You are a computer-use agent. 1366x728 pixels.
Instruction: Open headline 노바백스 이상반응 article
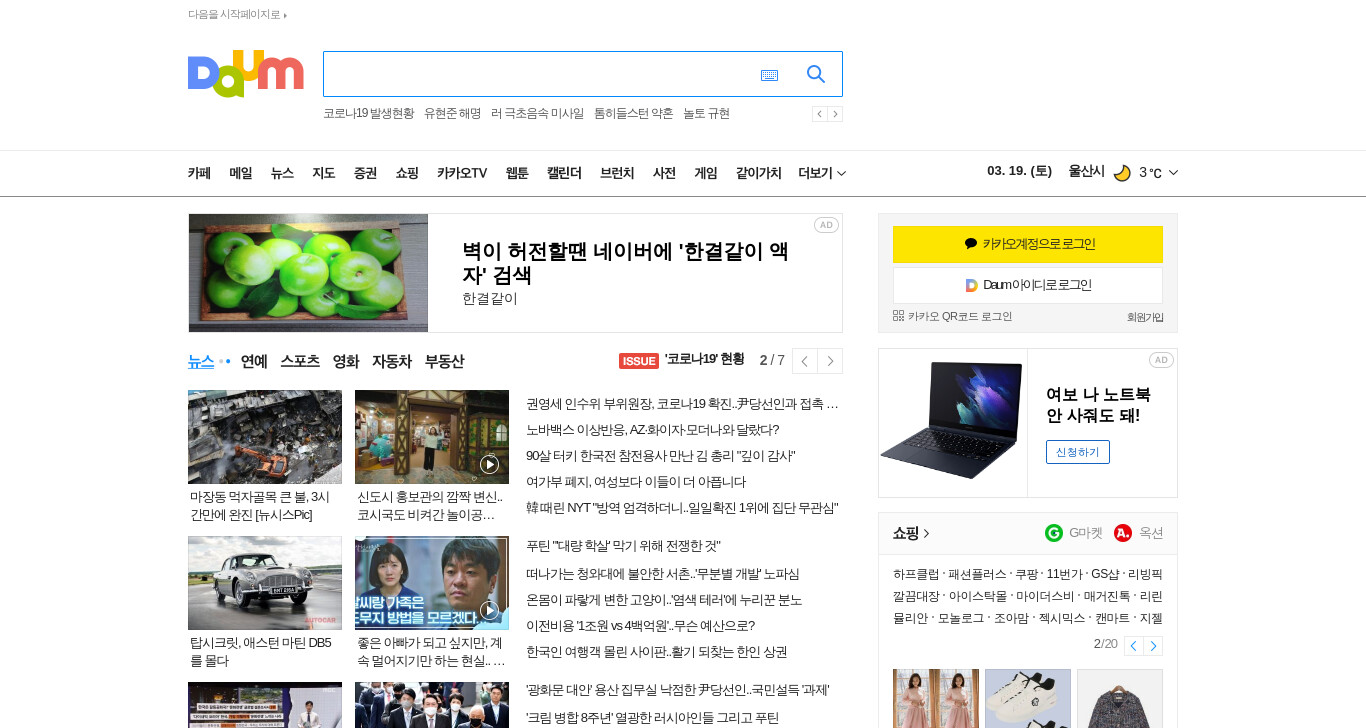pos(653,430)
